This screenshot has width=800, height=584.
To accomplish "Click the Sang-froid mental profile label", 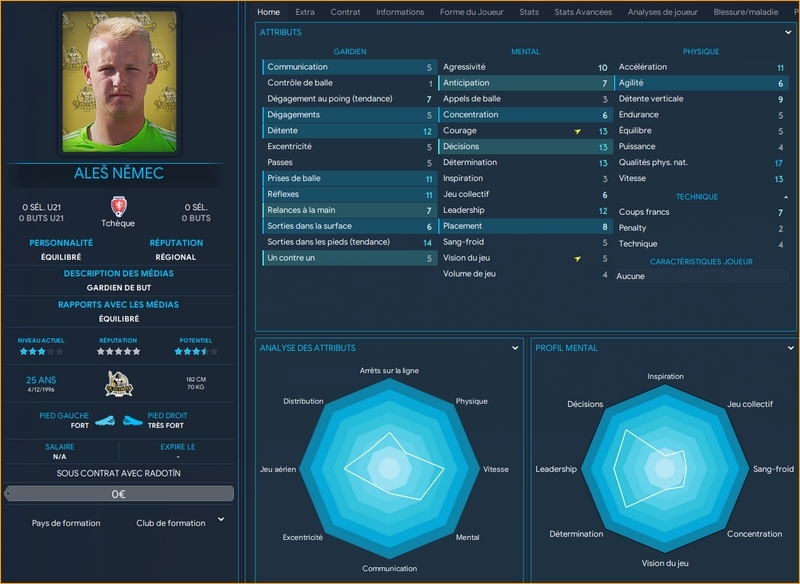I will (x=773, y=469).
